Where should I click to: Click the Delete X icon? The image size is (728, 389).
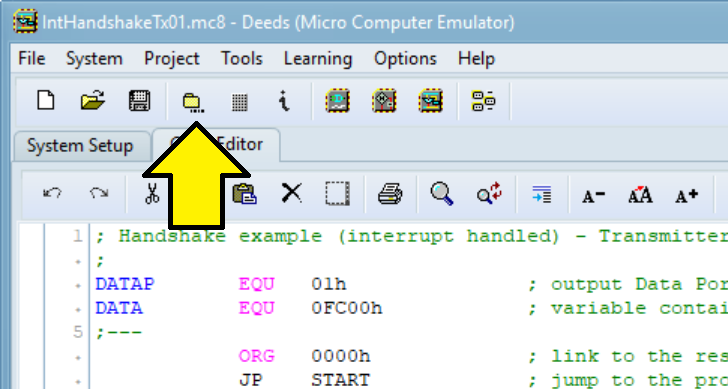click(x=292, y=193)
